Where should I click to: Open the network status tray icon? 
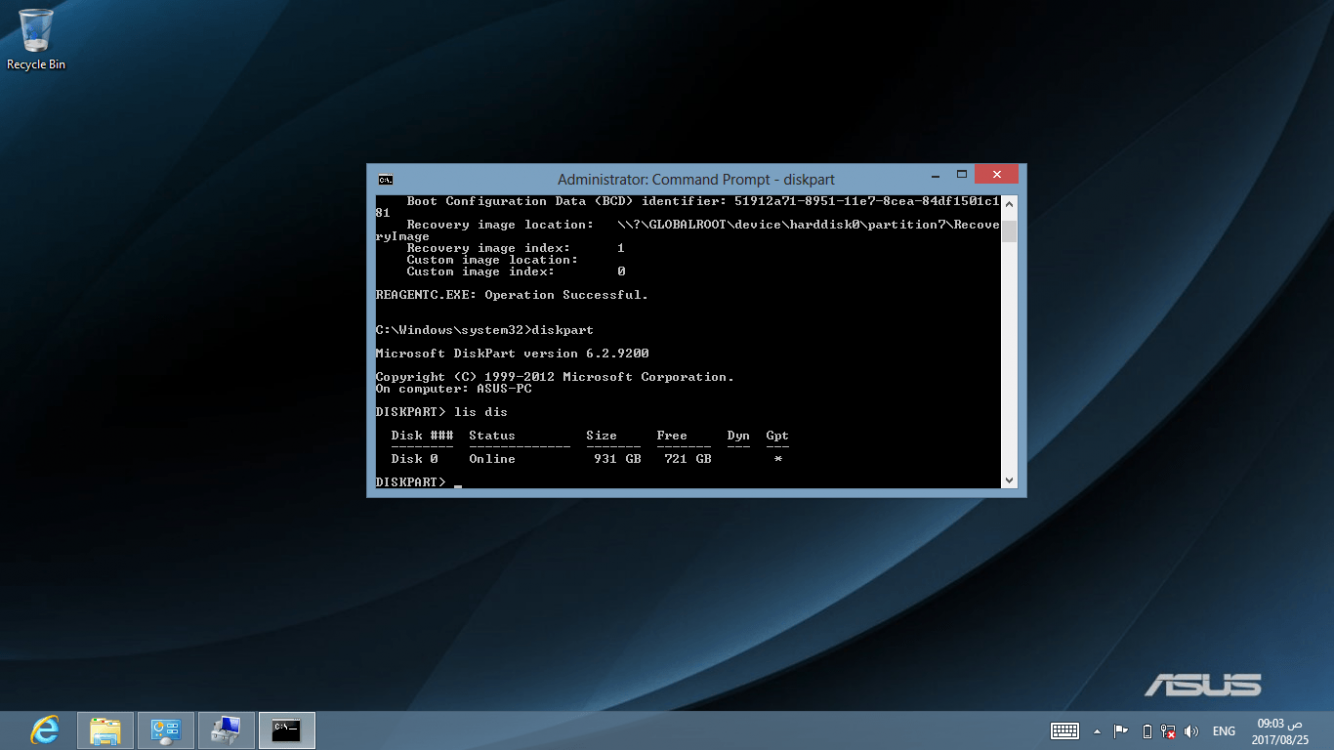pyautogui.click(x=1168, y=732)
